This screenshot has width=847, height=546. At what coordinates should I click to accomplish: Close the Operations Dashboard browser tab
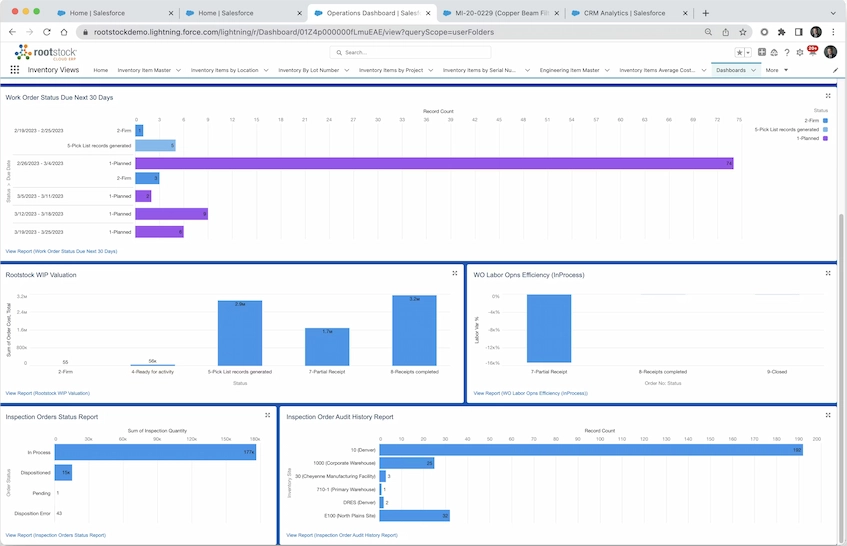(428, 13)
